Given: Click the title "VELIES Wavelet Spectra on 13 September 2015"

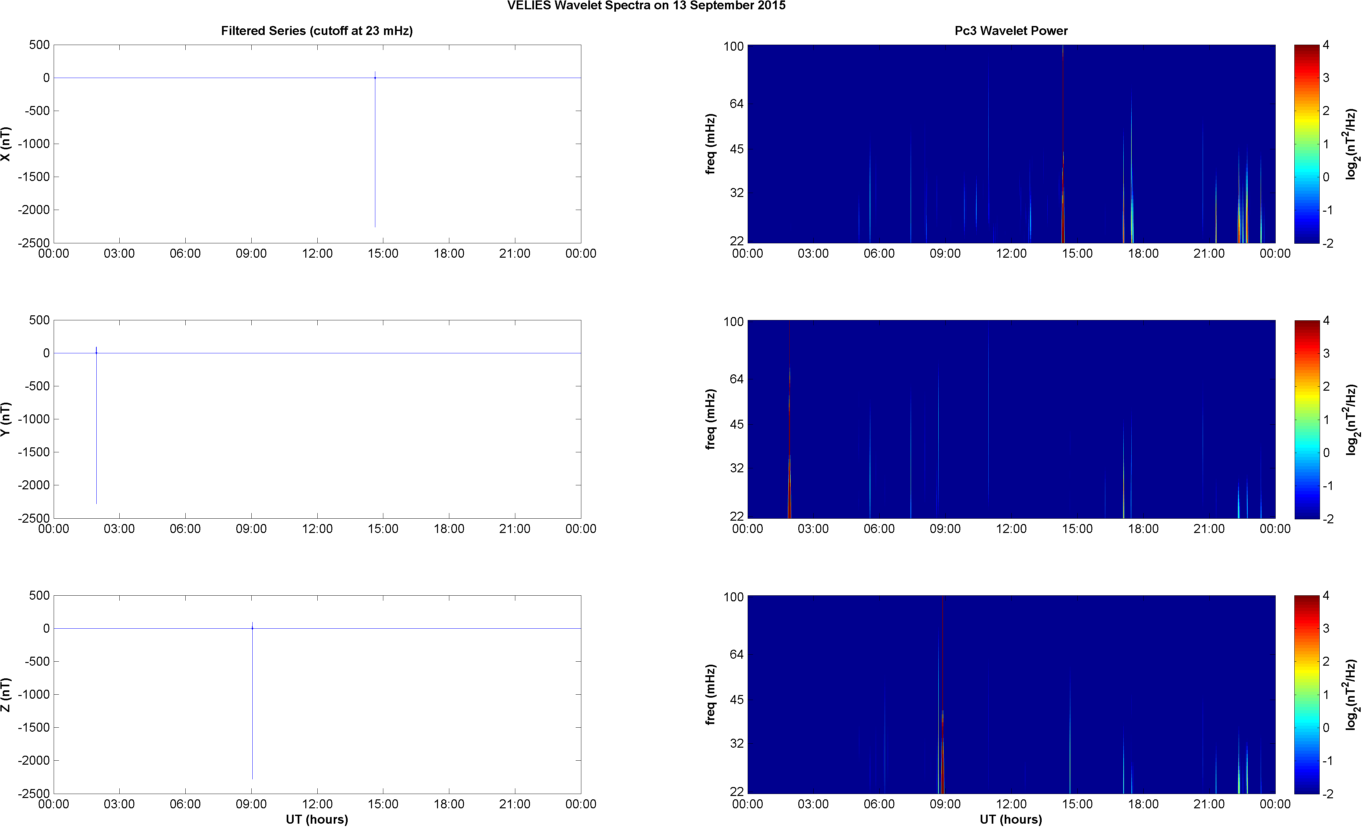Looking at the screenshot, I should [x=646, y=6].
